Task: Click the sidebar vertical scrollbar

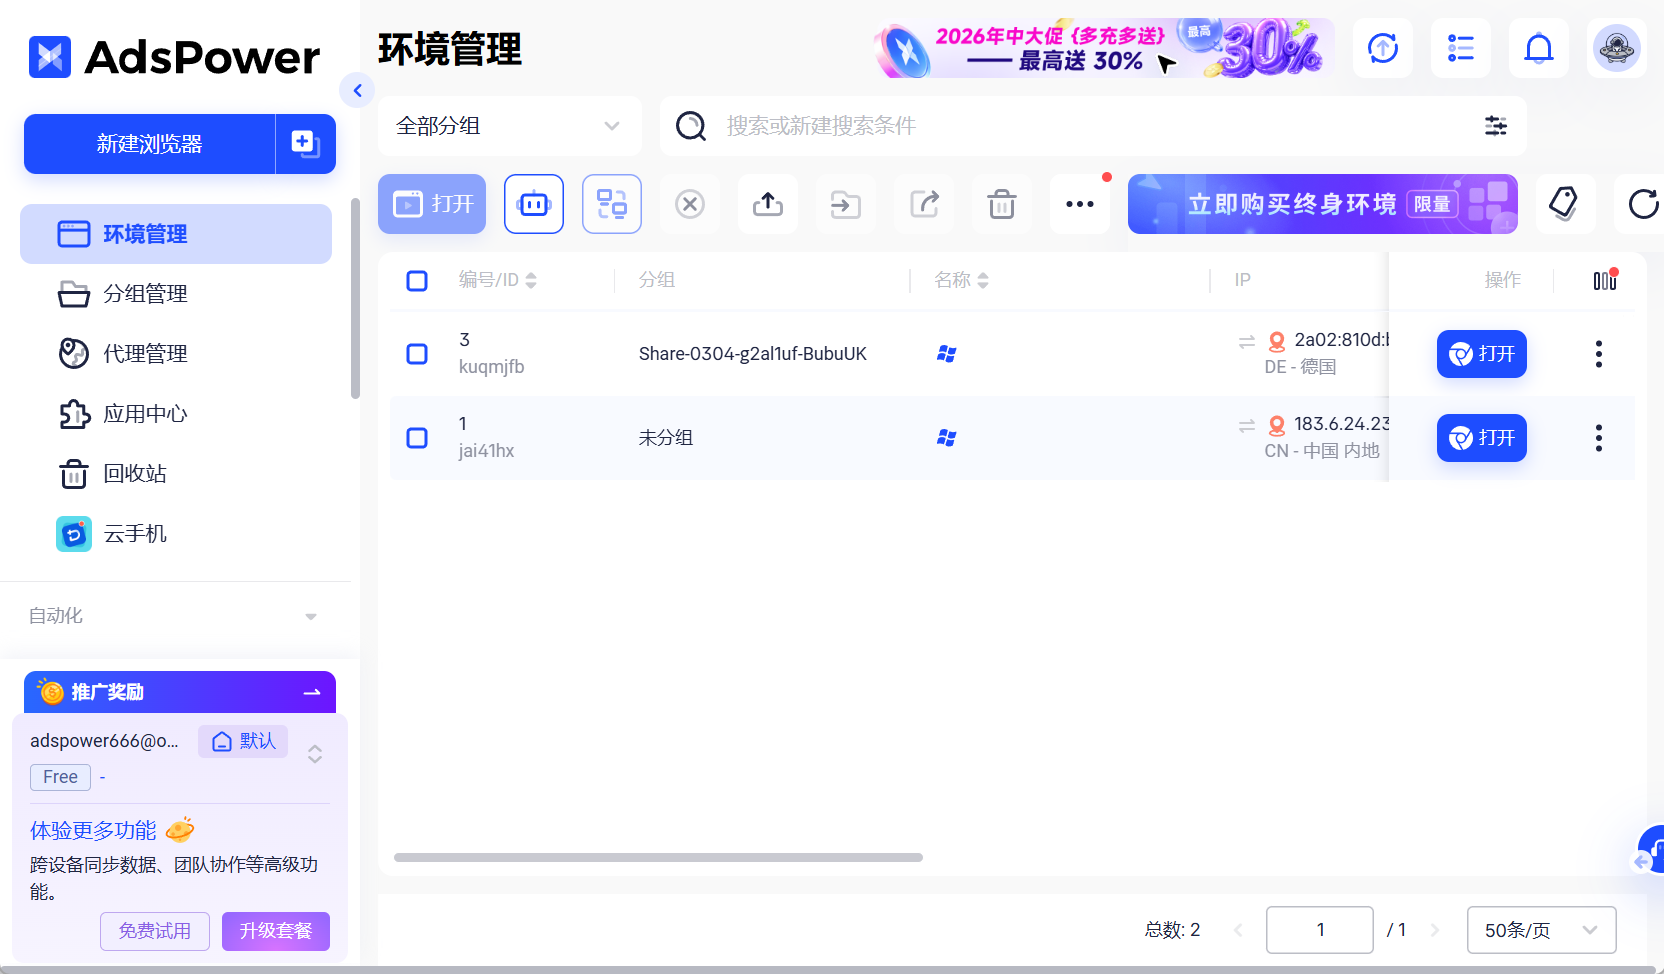Action: tap(355, 298)
